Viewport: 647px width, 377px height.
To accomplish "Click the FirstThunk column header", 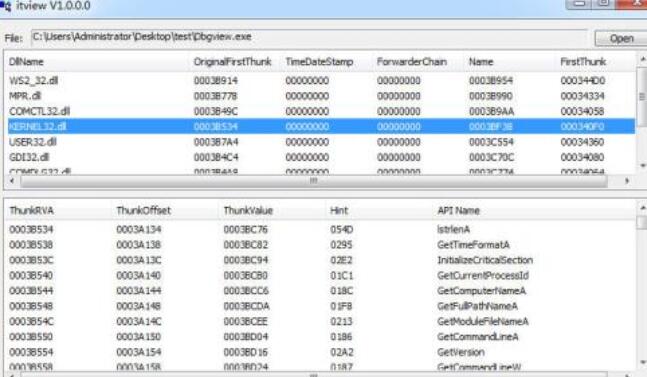I will (x=583, y=62).
